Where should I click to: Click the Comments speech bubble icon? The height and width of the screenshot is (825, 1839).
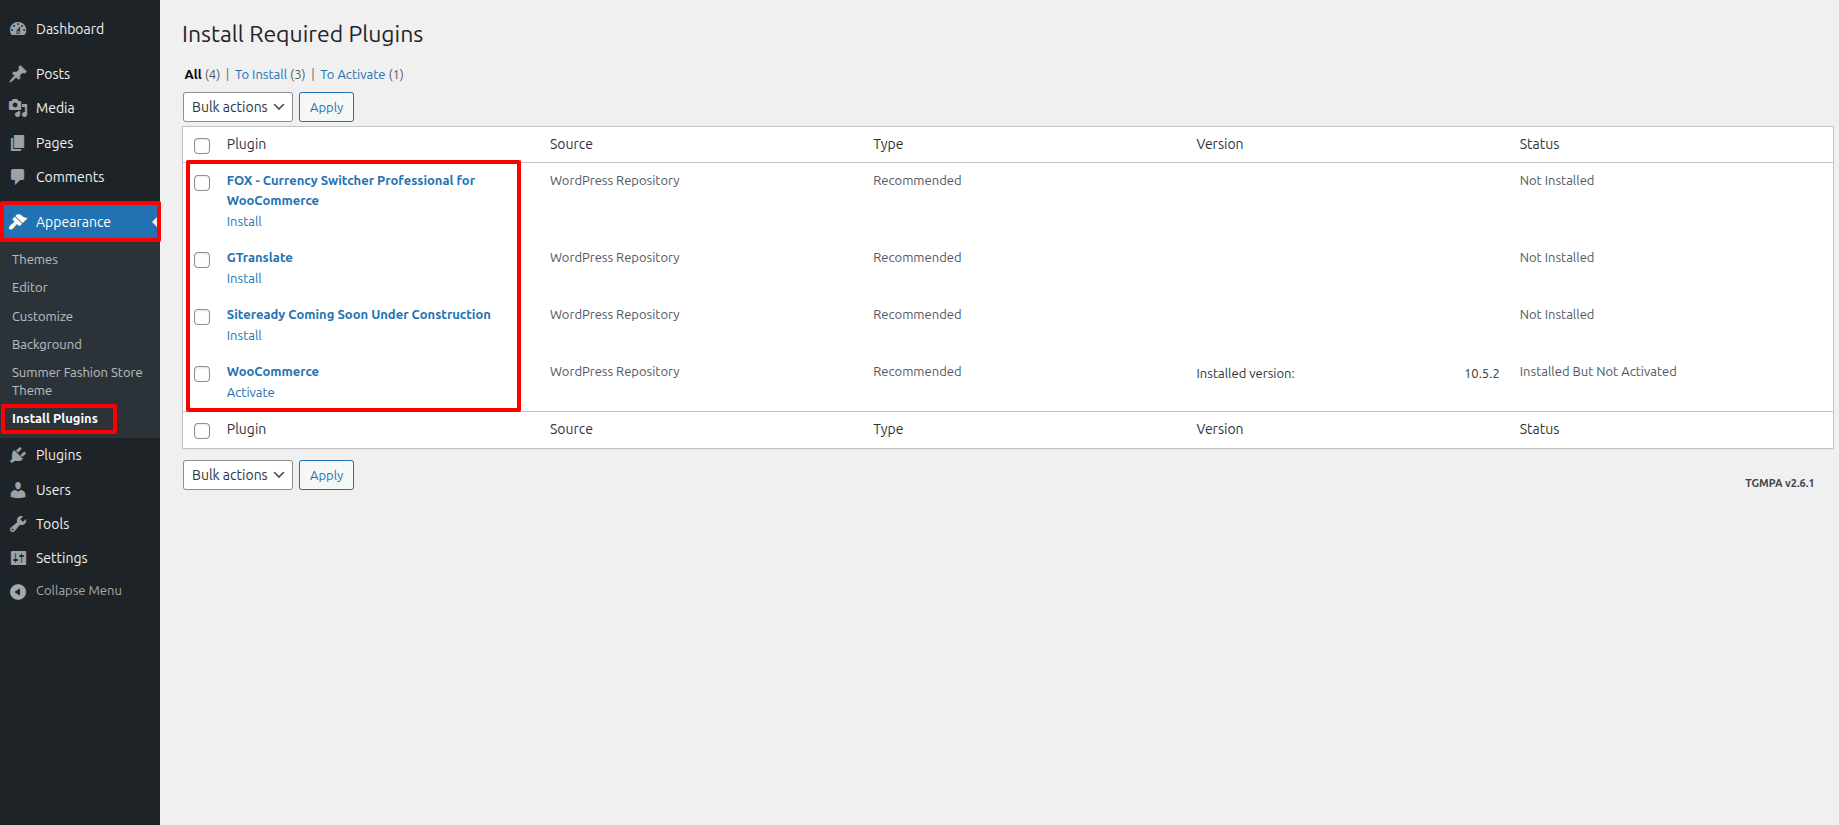coord(18,177)
